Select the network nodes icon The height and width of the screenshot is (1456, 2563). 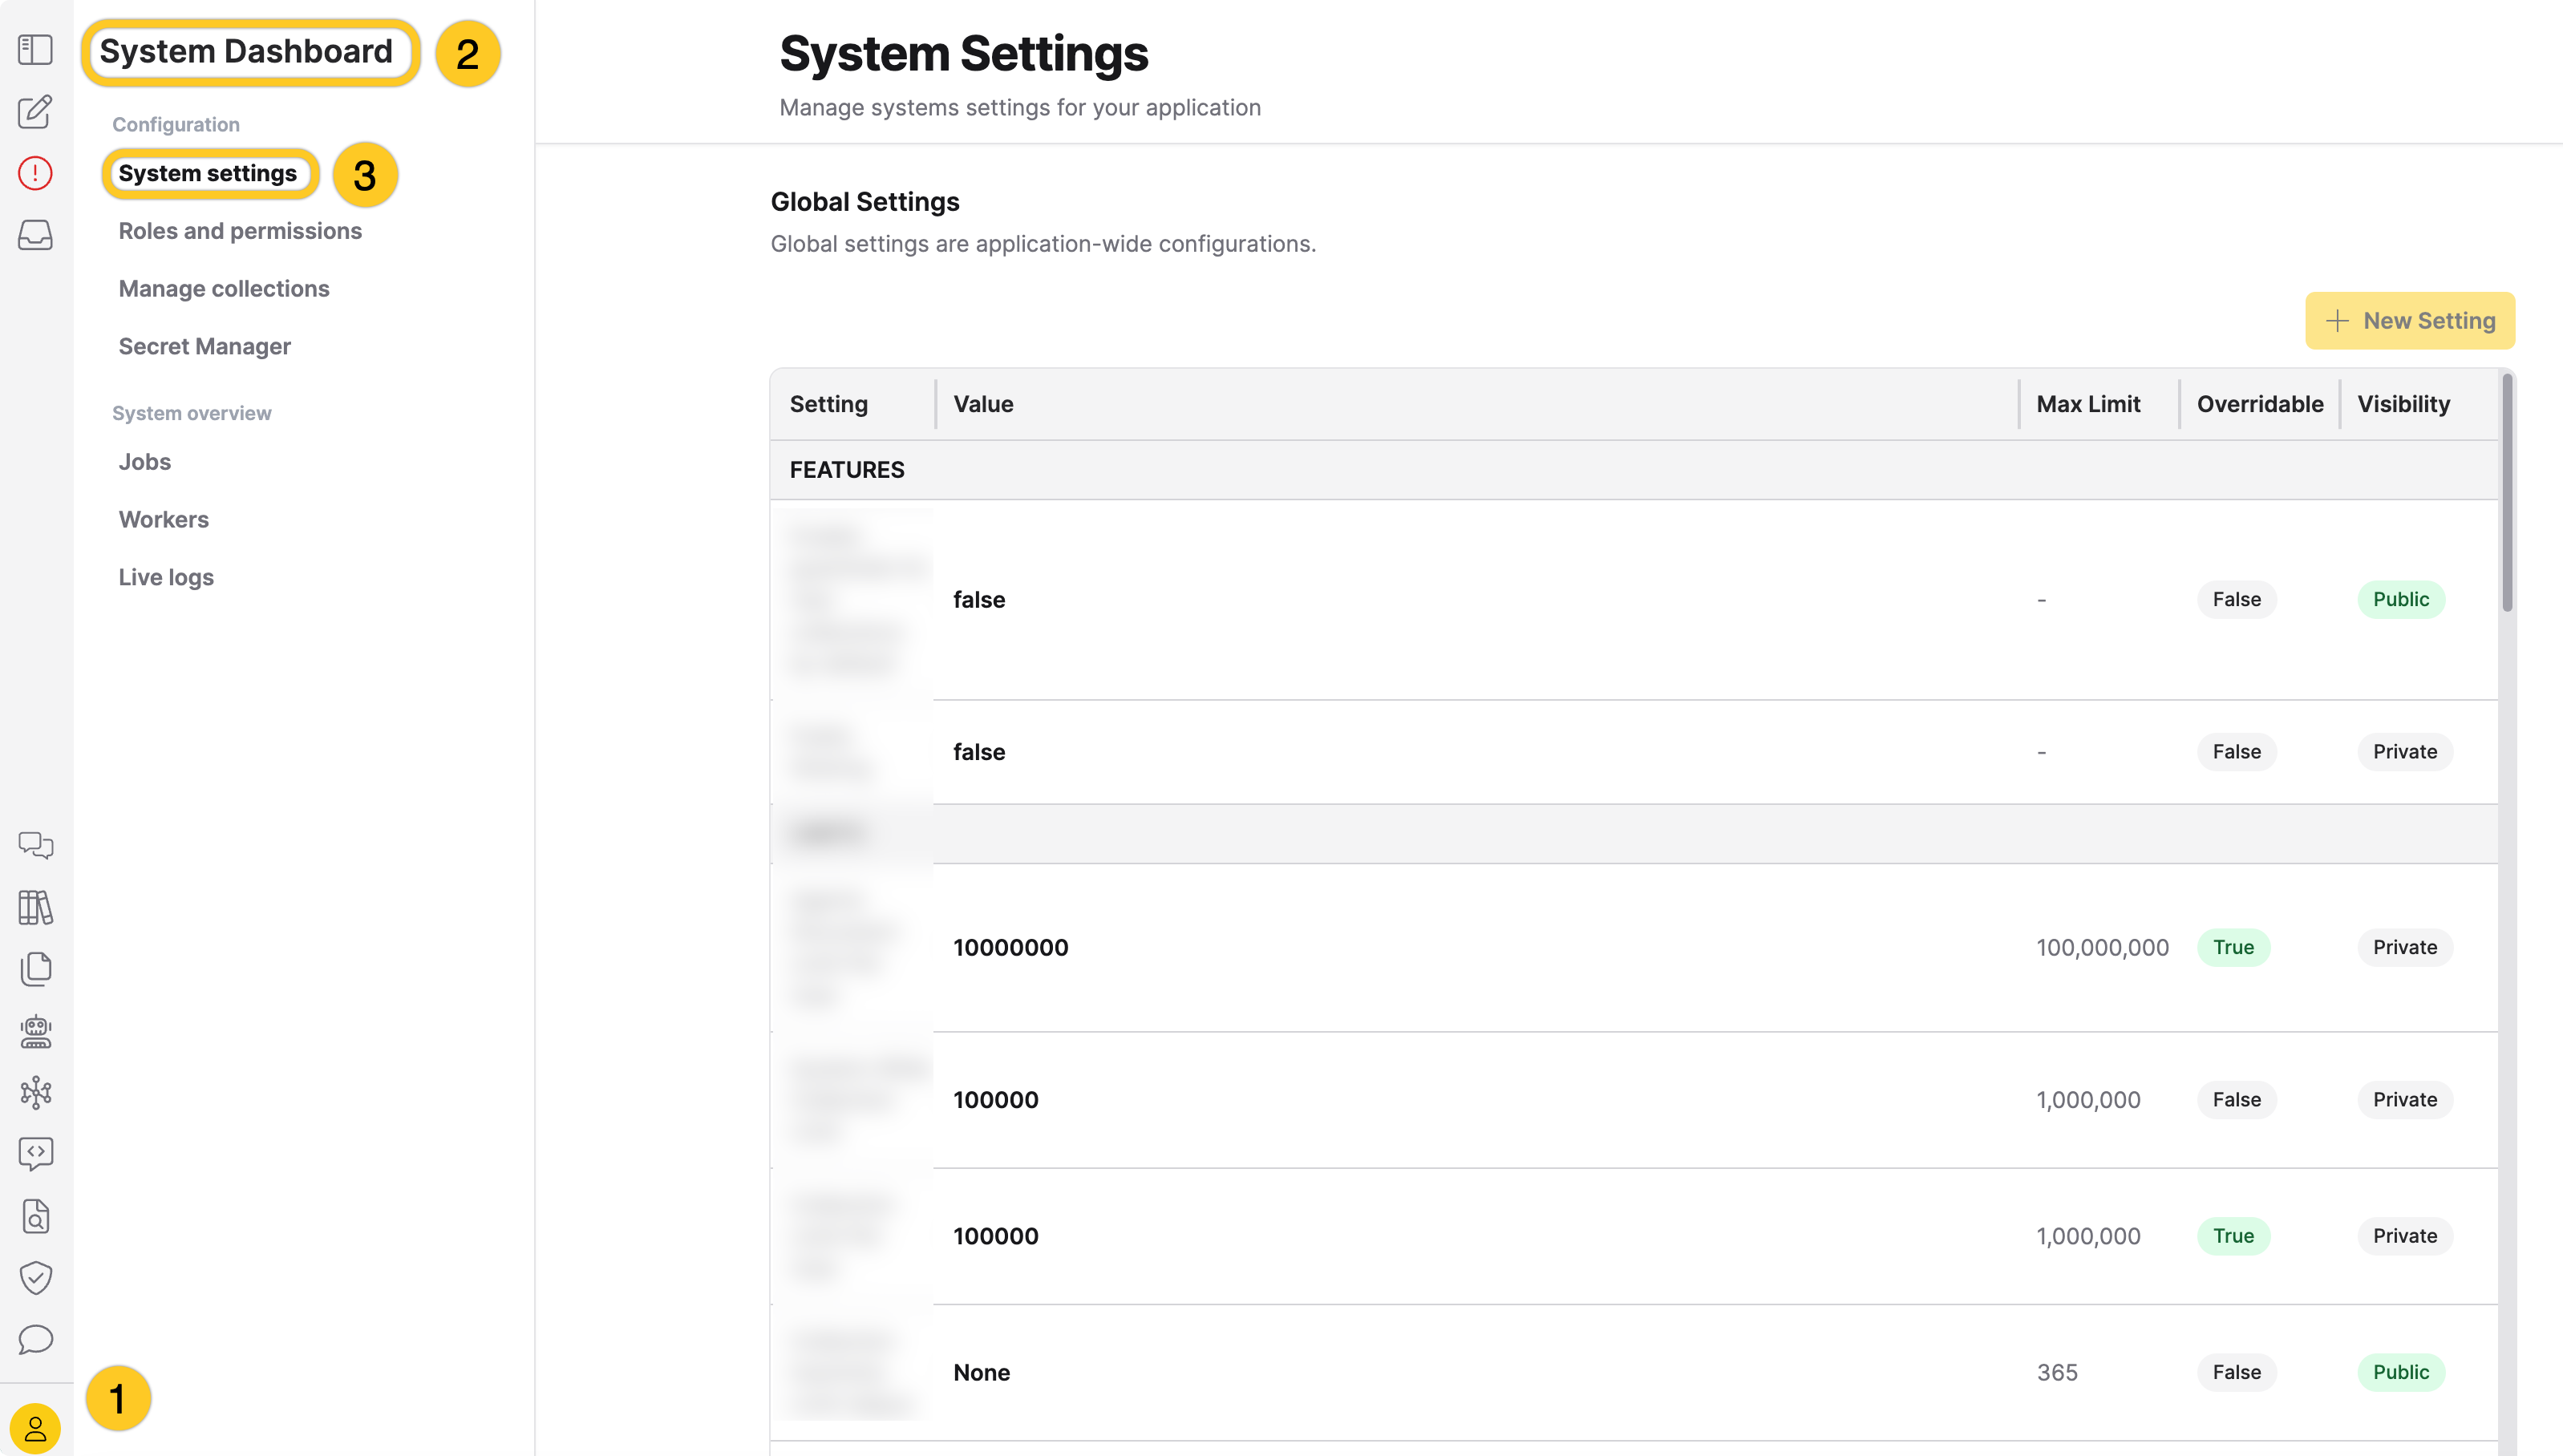[35, 1093]
